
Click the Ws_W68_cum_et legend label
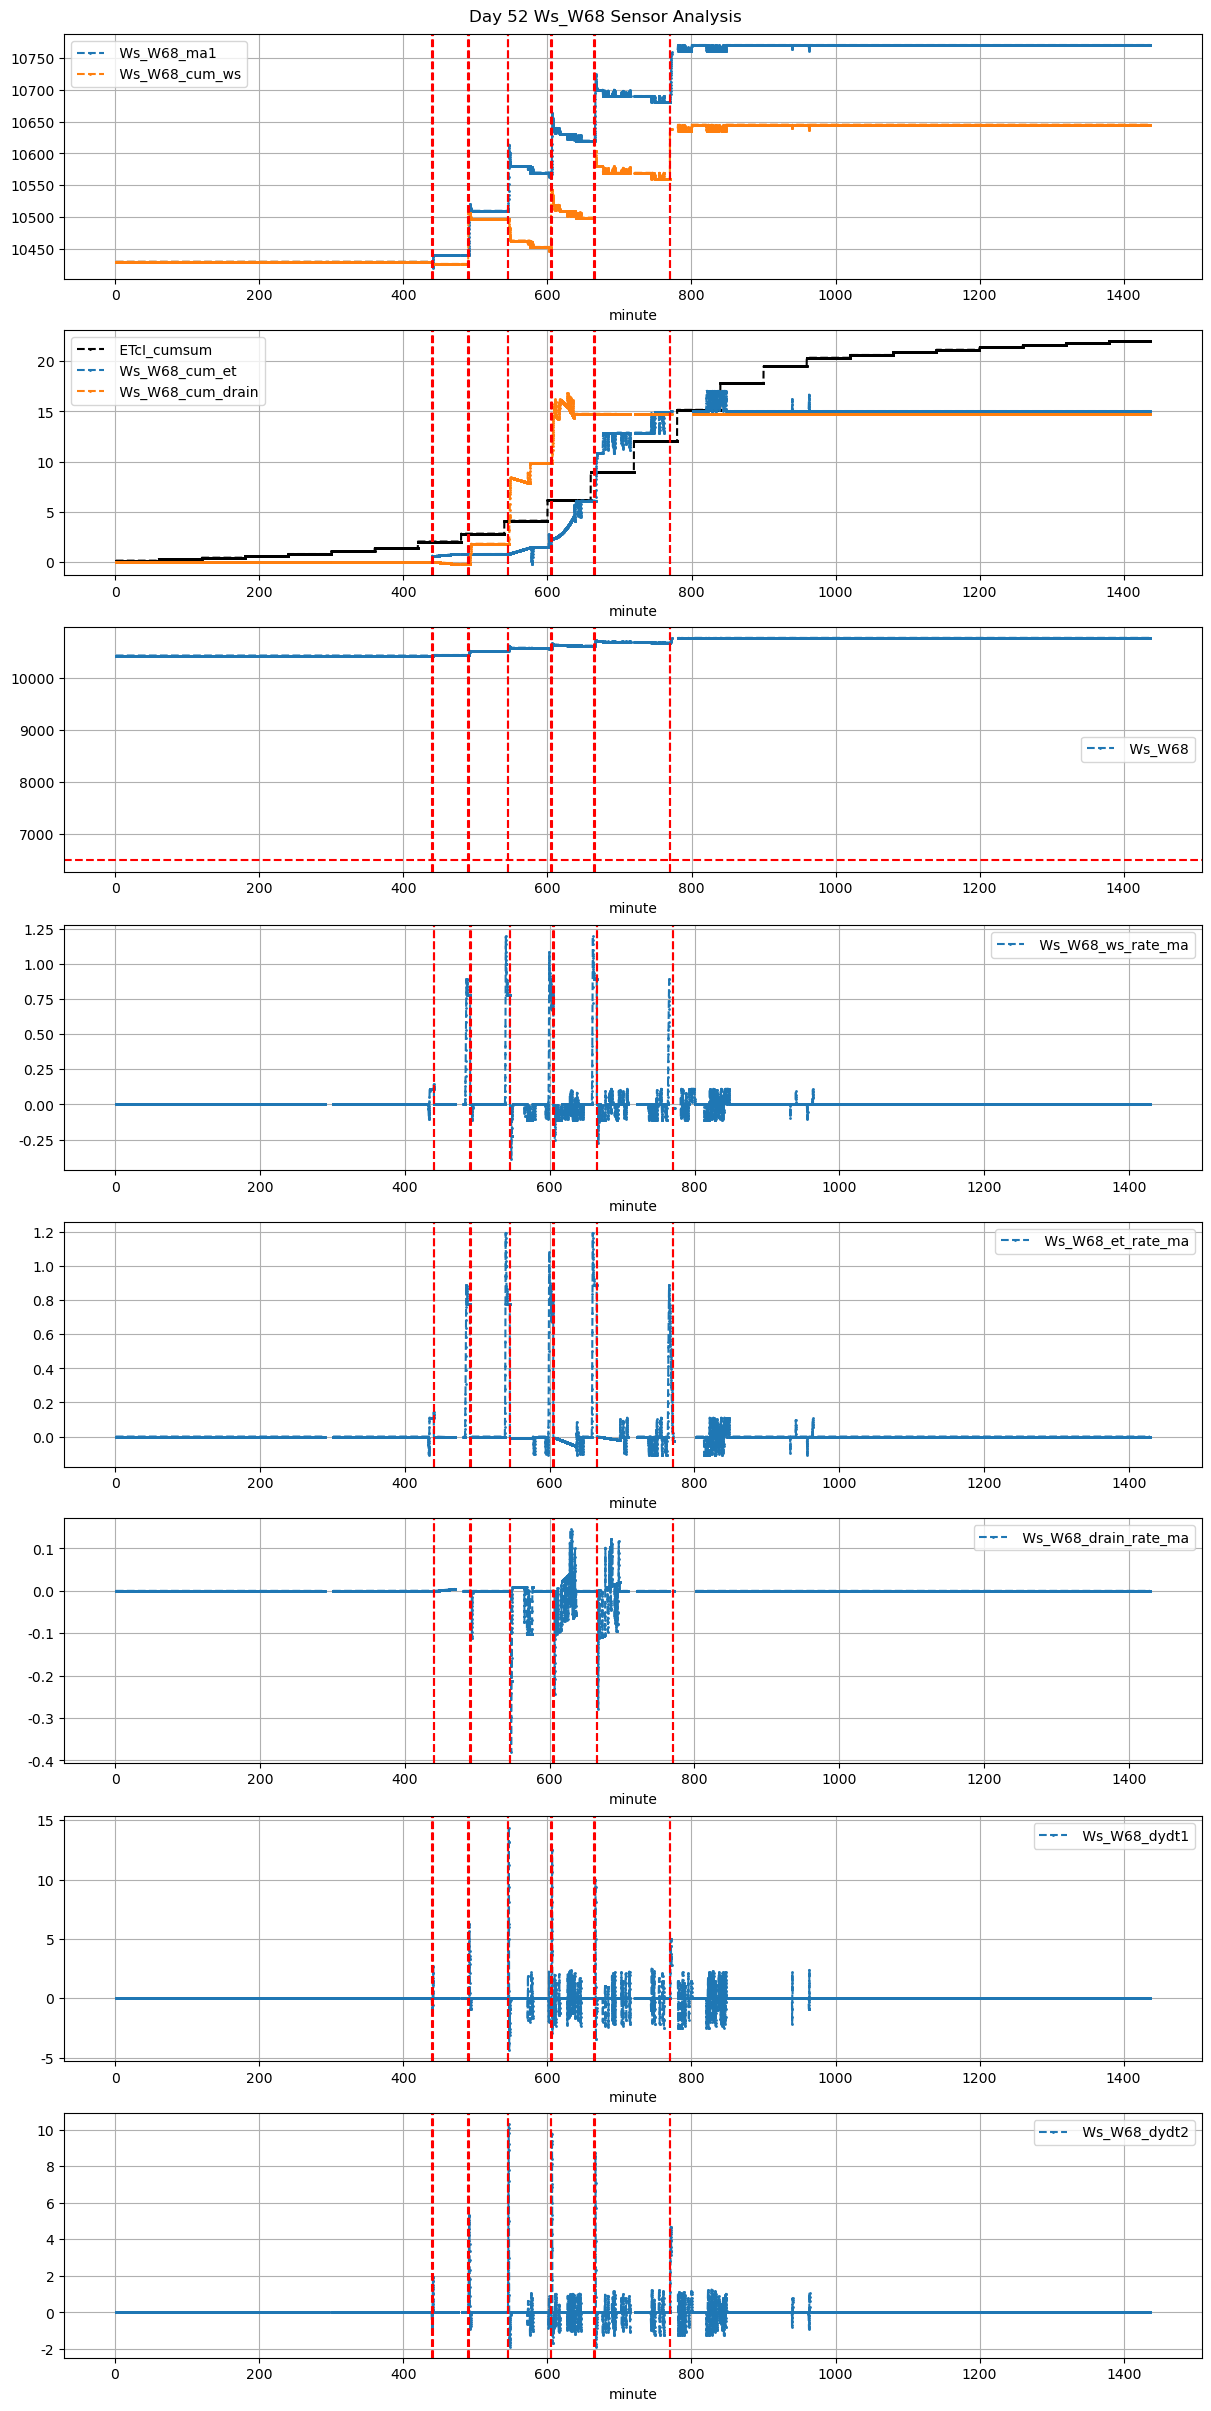177,371
